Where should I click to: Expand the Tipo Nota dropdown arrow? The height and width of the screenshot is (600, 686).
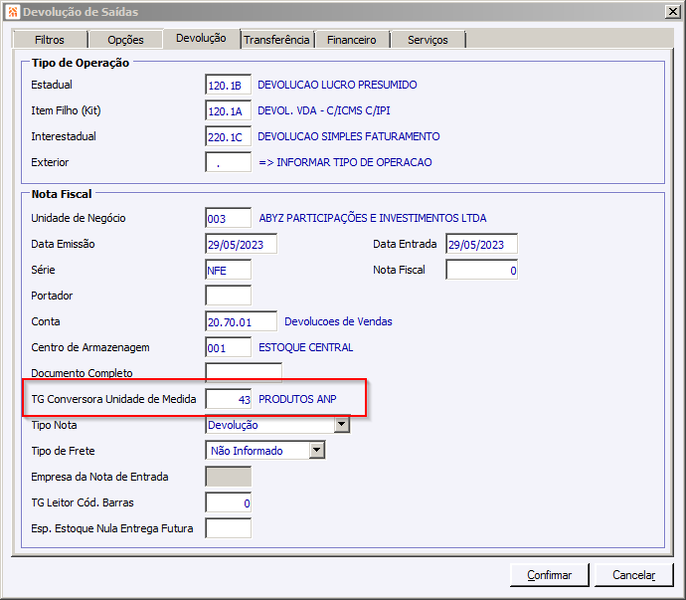point(342,425)
